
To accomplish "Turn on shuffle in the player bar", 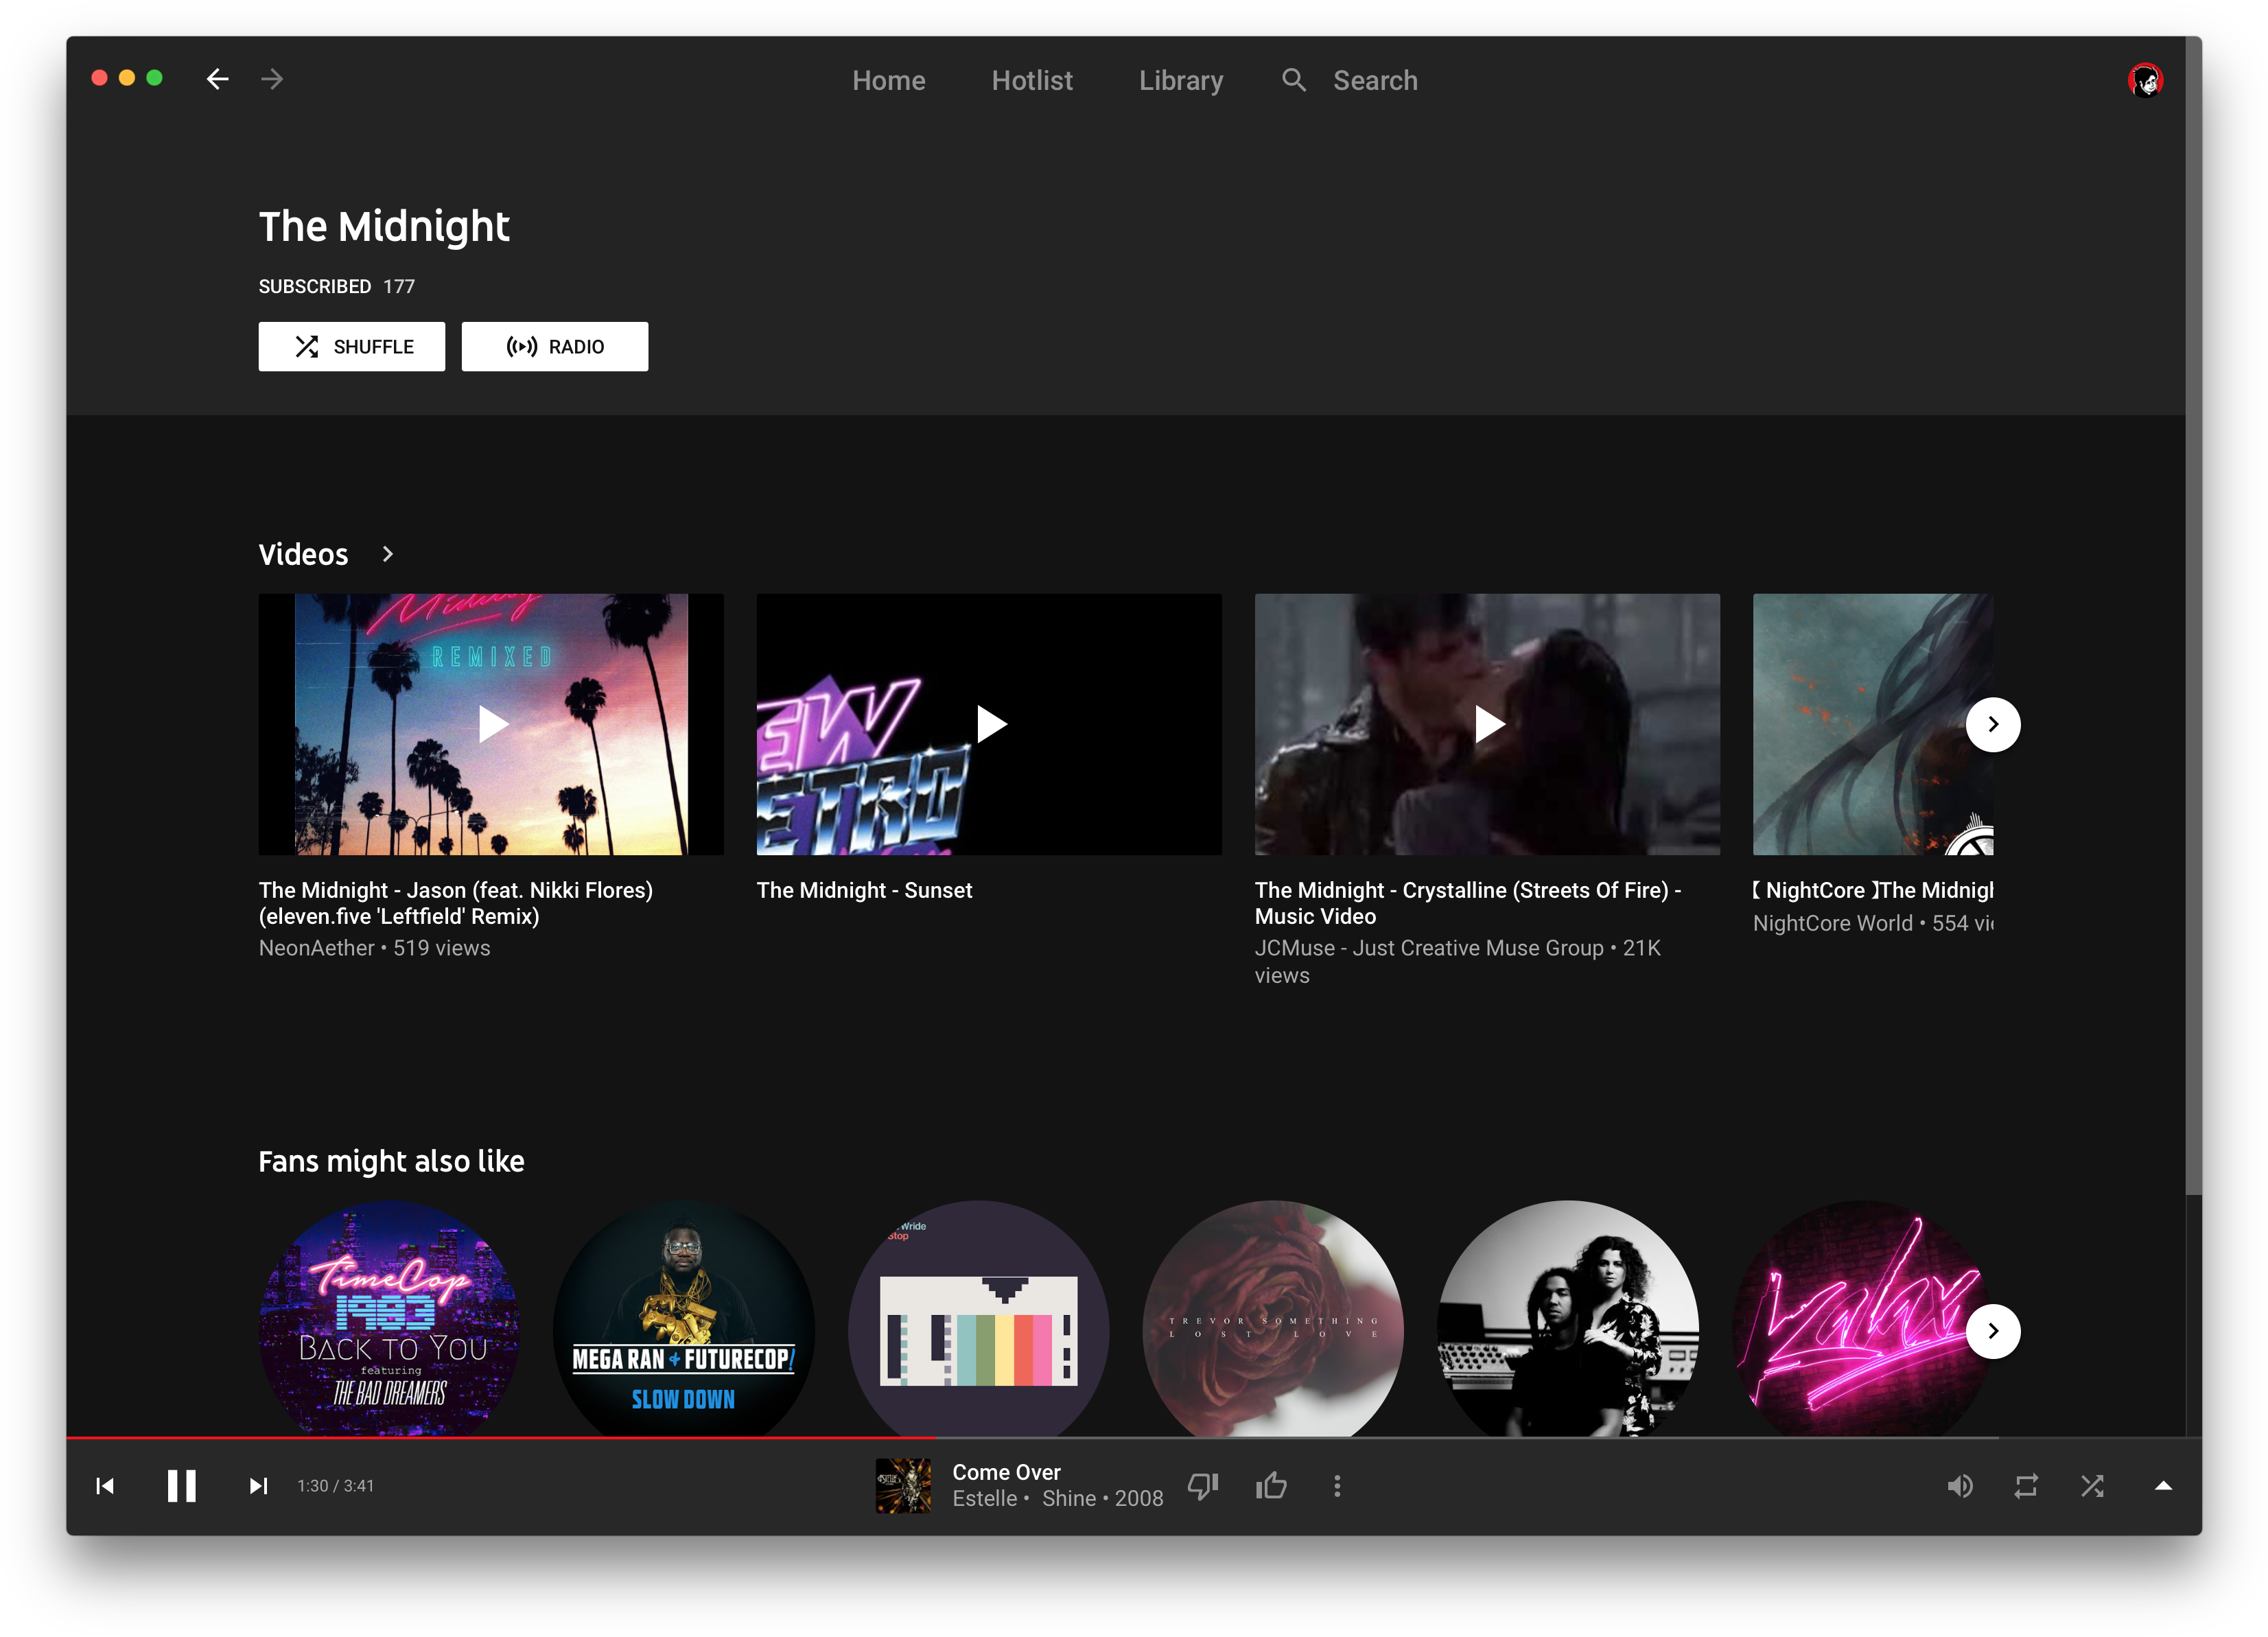I will click(x=2092, y=1485).
